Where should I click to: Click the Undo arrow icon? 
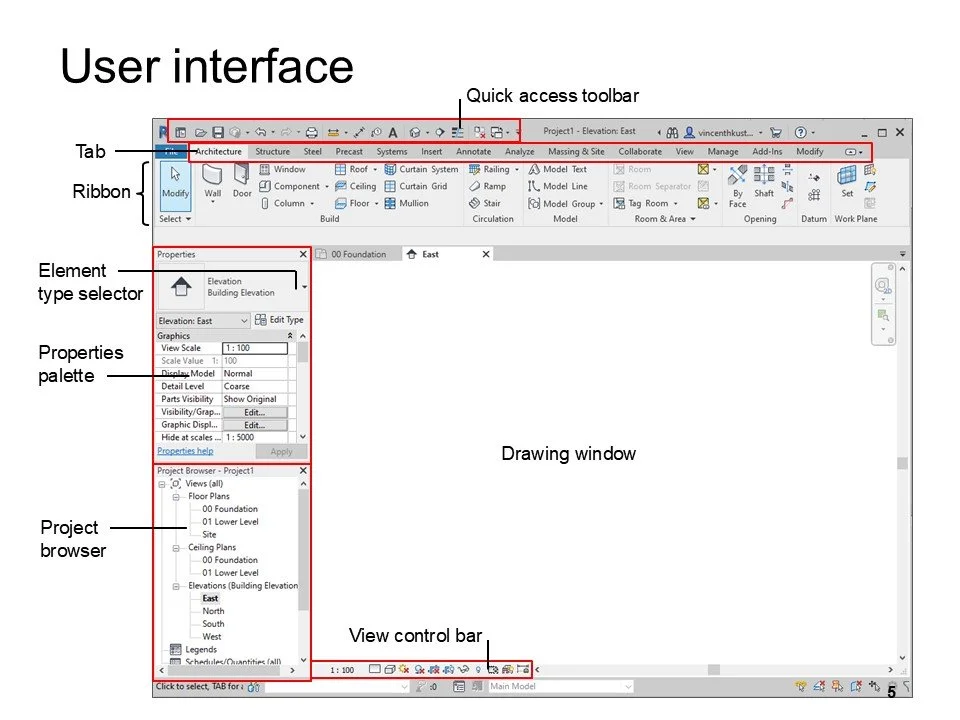(x=261, y=132)
